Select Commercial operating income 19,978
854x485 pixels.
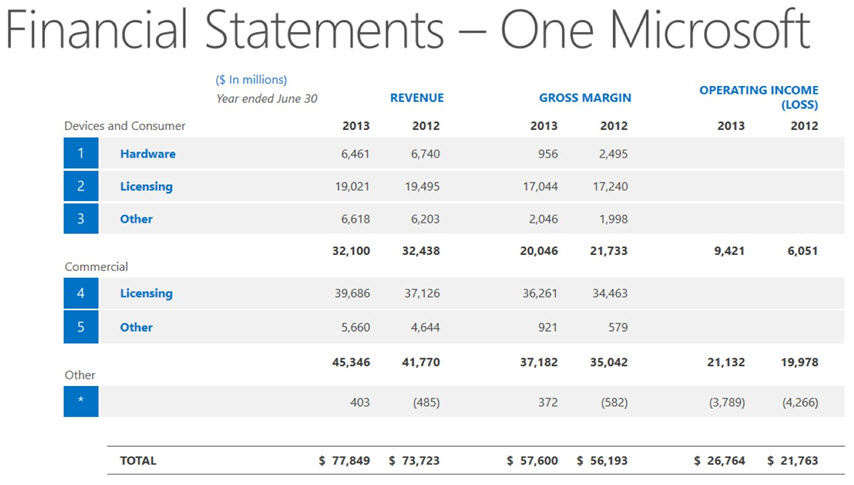(x=800, y=362)
